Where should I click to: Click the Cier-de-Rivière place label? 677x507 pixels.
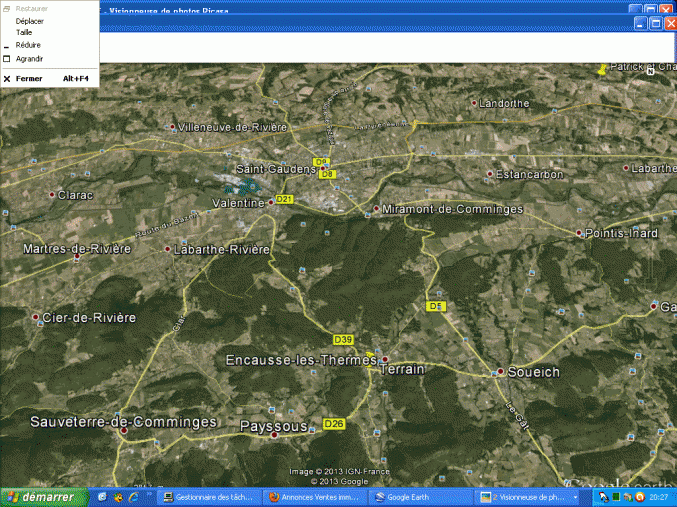tap(89, 318)
